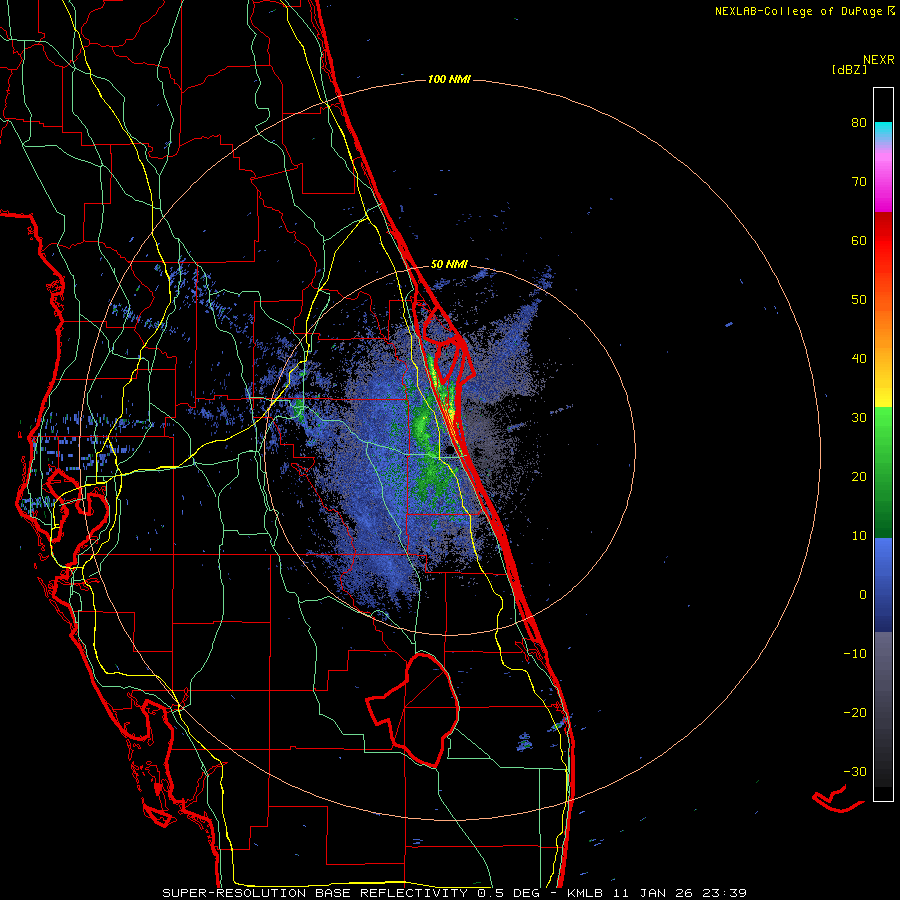Click the 30 dBZ scale value

tap(859, 418)
